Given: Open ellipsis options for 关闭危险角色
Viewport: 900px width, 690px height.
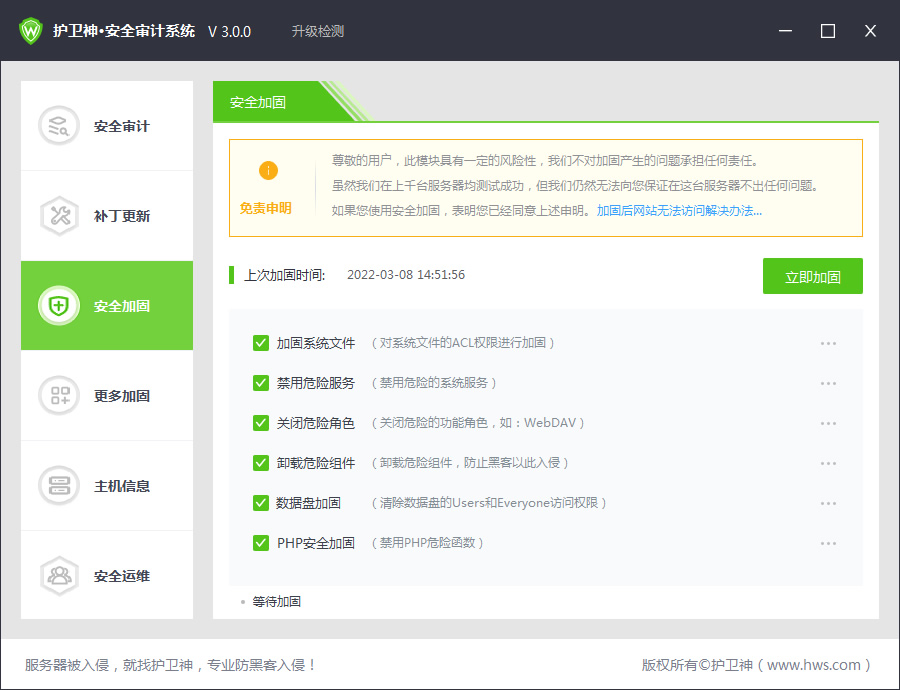Looking at the screenshot, I should point(828,423).
